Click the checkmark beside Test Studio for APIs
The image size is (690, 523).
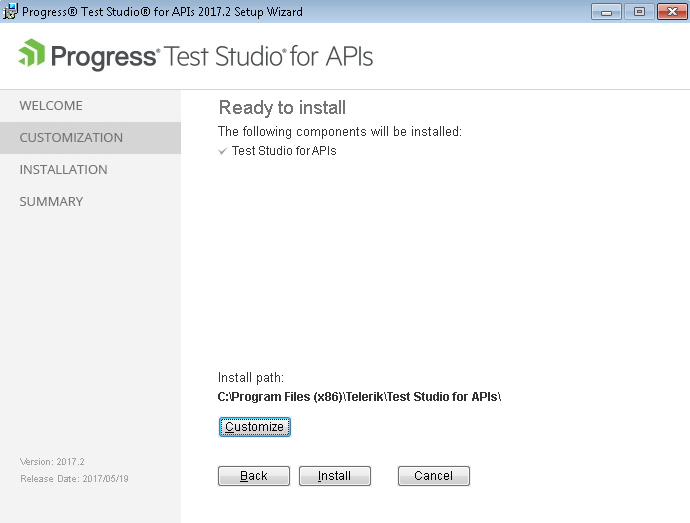pos(223,151)
